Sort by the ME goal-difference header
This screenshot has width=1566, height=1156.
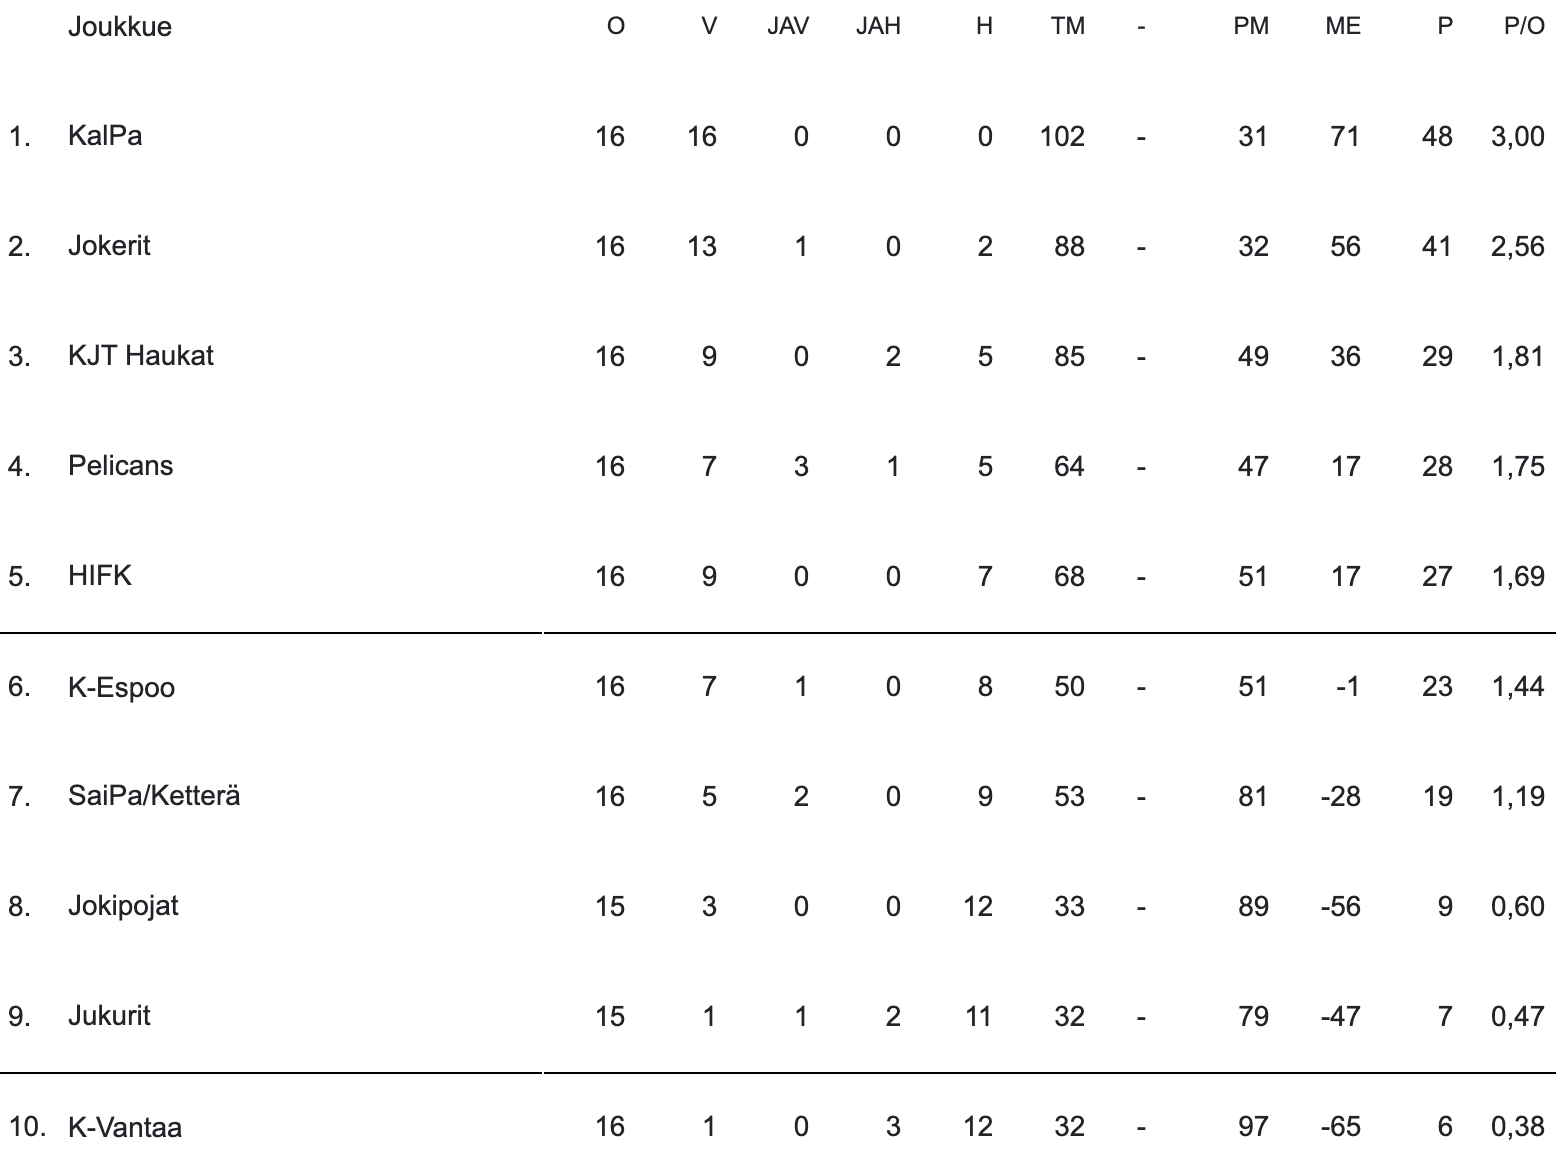click(x=1342, y=27)
